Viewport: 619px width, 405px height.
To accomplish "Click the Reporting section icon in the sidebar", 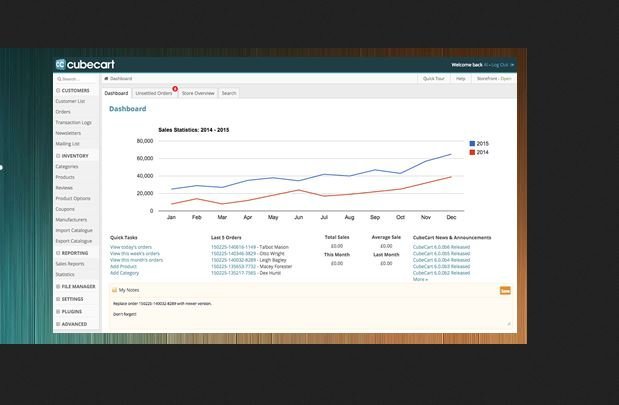I will pyautogui.click(x=58, y=253).
